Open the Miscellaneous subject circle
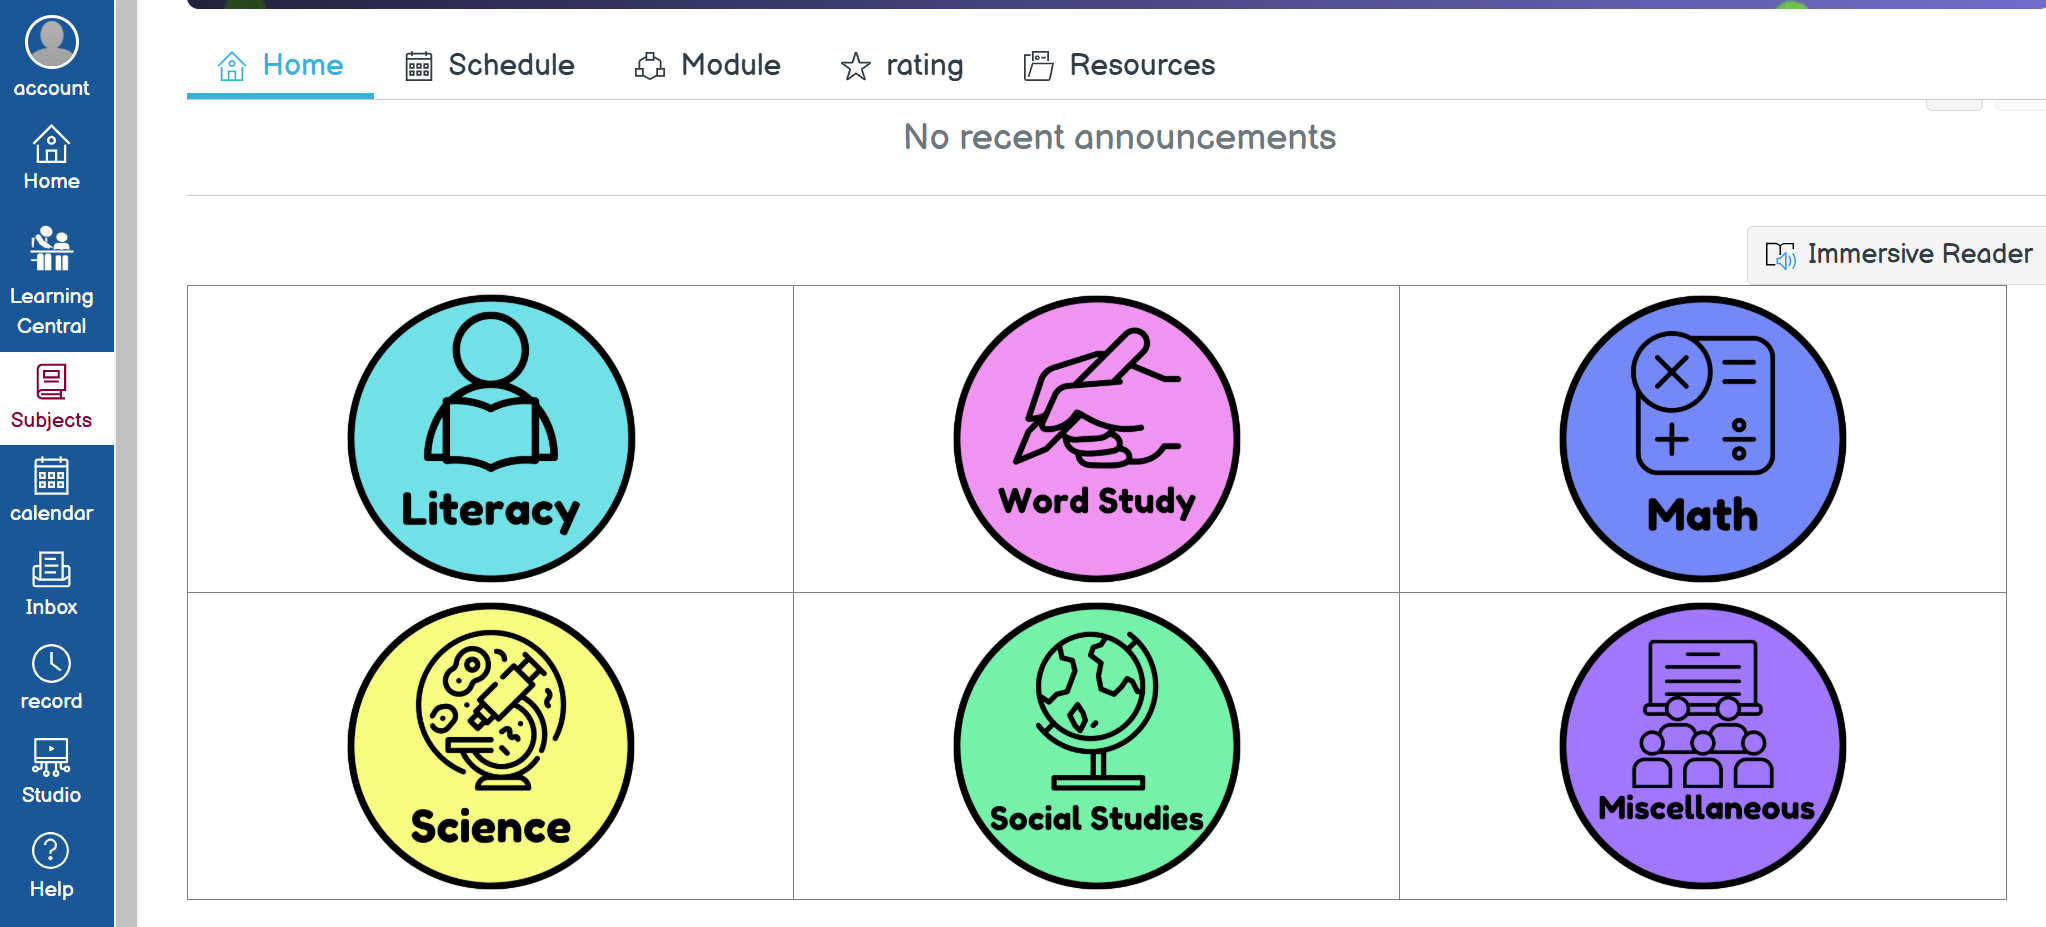This screenshot has height=927, width=2046. [x=1703, y=745]
